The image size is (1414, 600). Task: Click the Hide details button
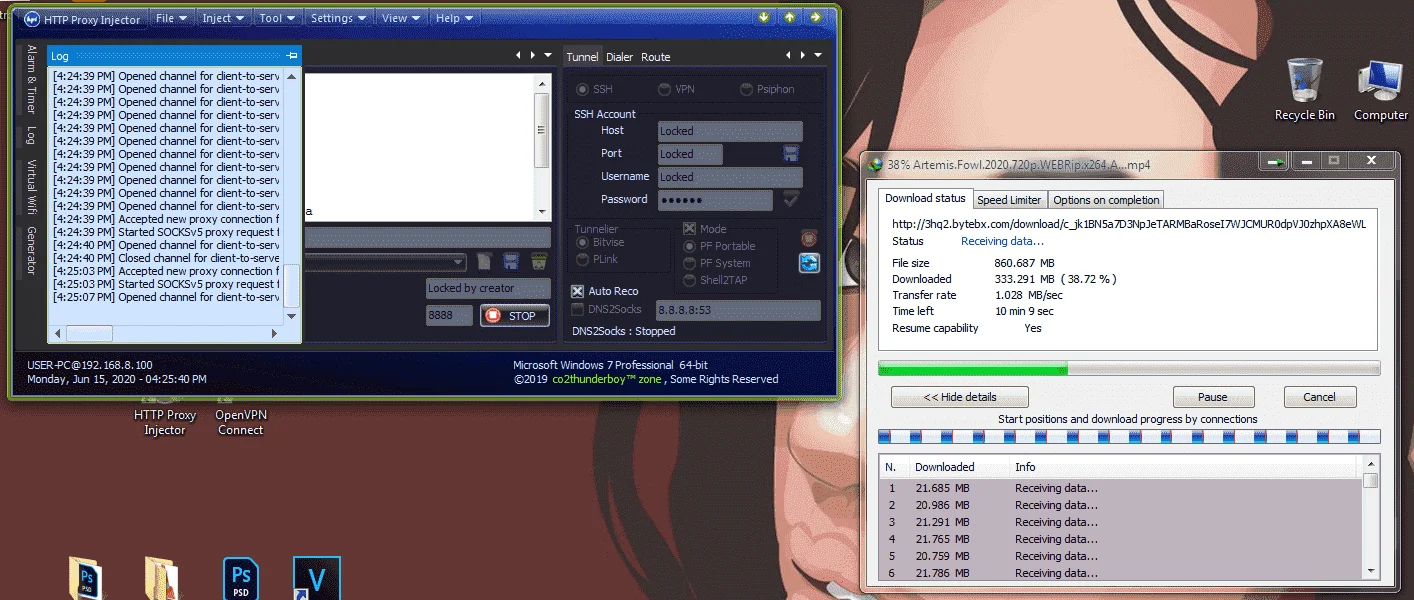coord(959,397)
